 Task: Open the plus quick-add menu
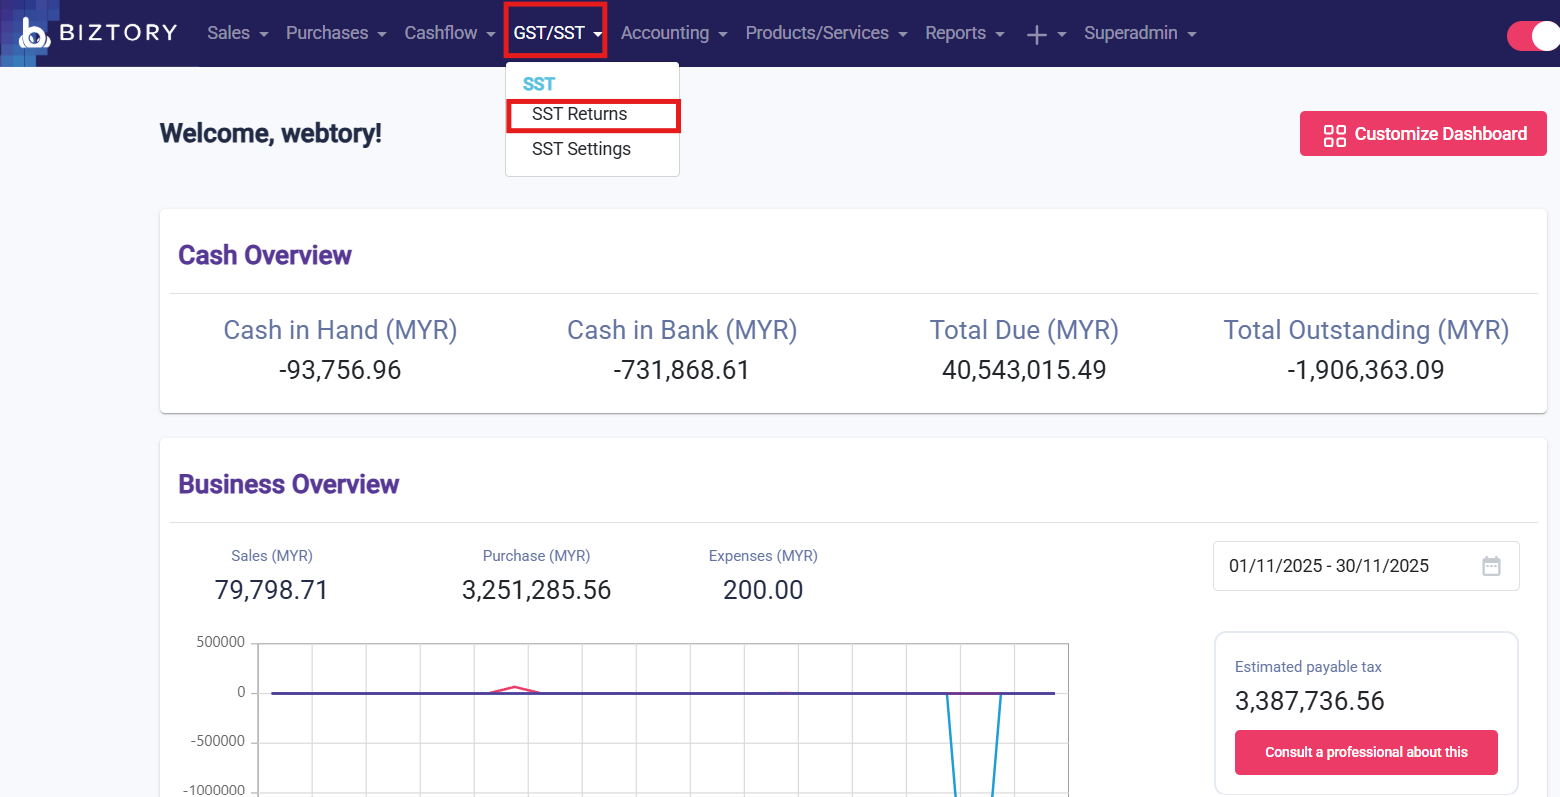[x=1046, y=34]
